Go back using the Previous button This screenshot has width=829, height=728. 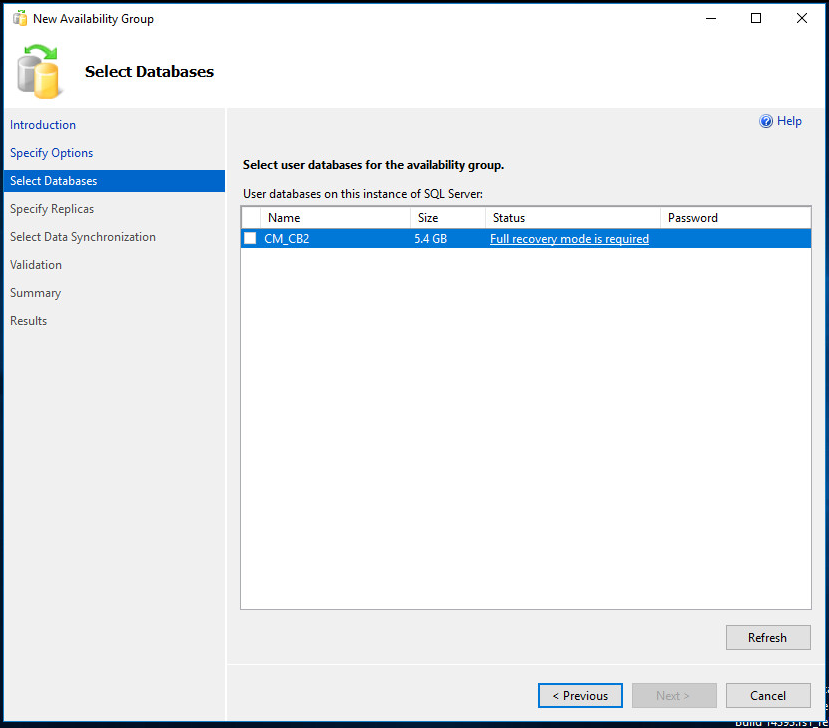coord(580,695)
